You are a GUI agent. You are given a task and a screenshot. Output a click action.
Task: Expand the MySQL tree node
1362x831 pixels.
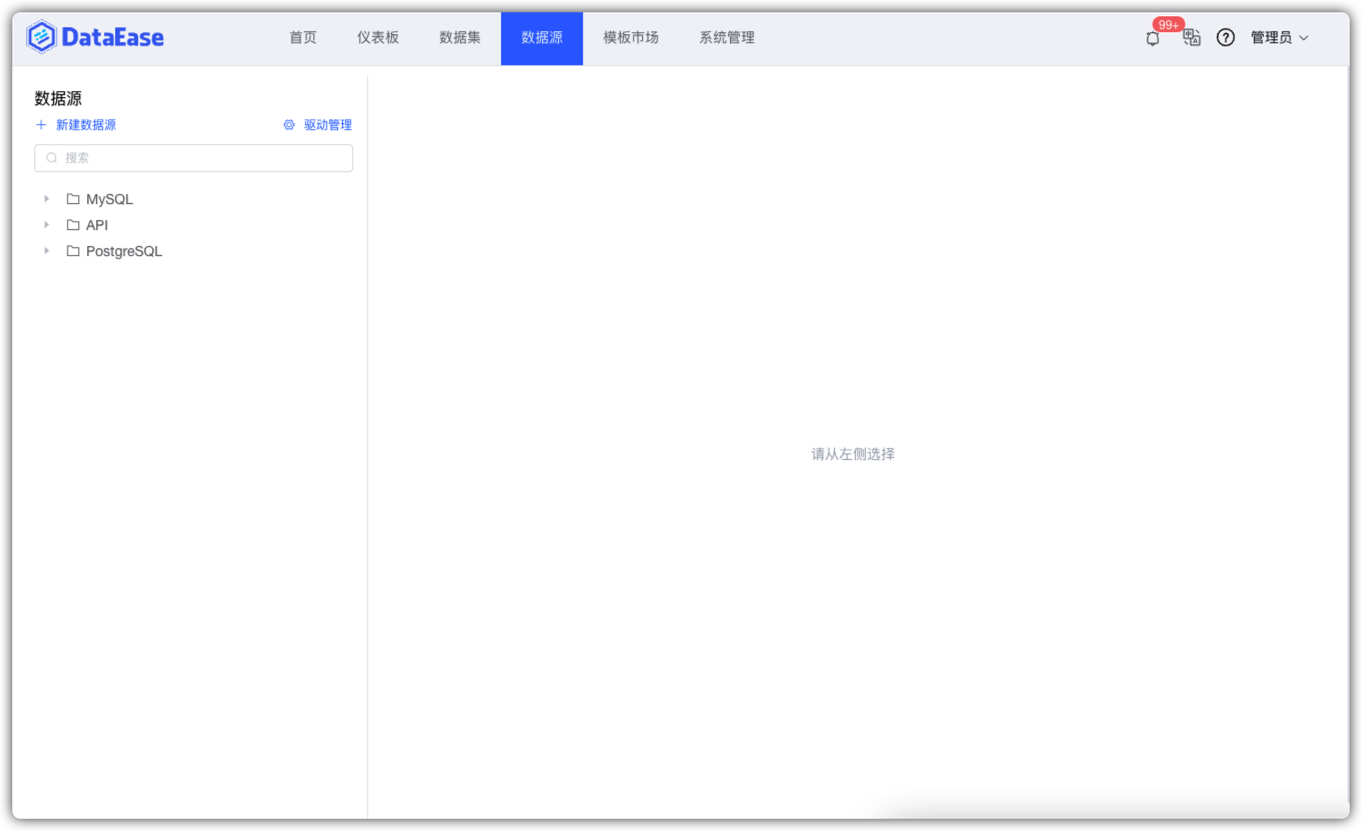[46, 198]
